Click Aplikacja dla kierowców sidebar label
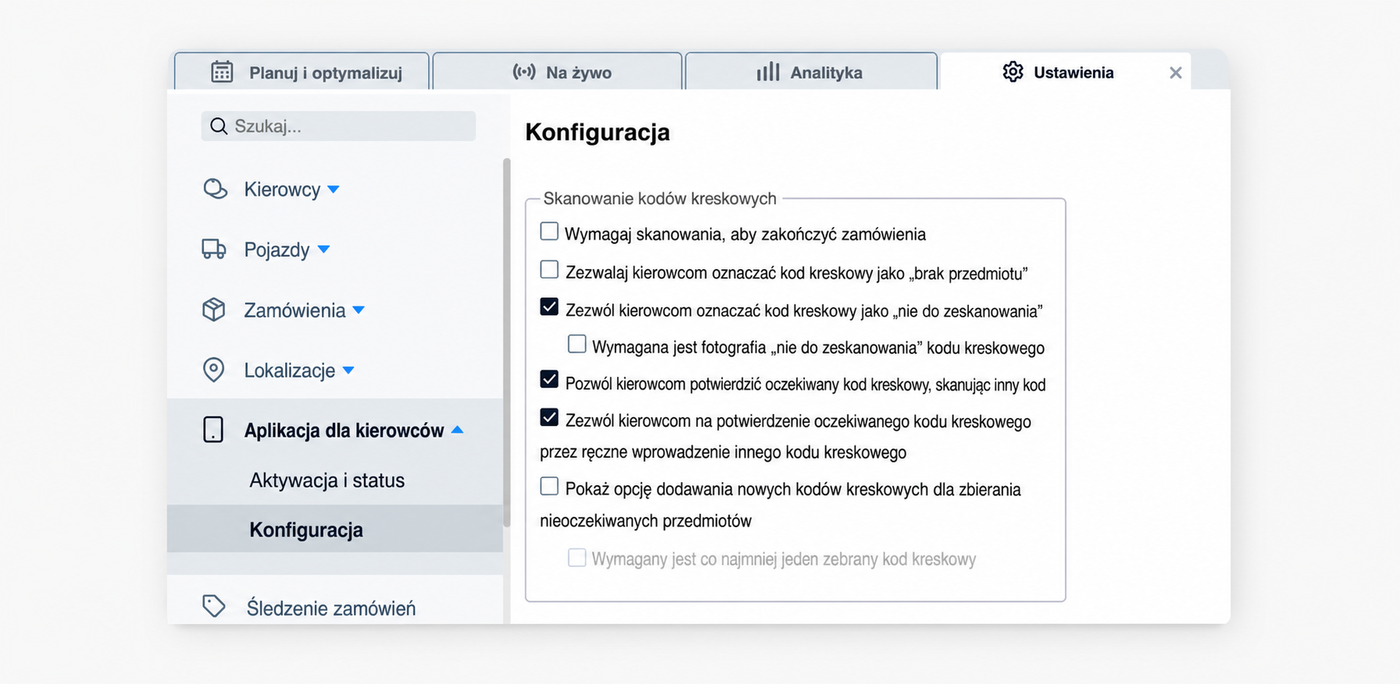This screenshot has height=684, width=1400. (x=344, y=431)
